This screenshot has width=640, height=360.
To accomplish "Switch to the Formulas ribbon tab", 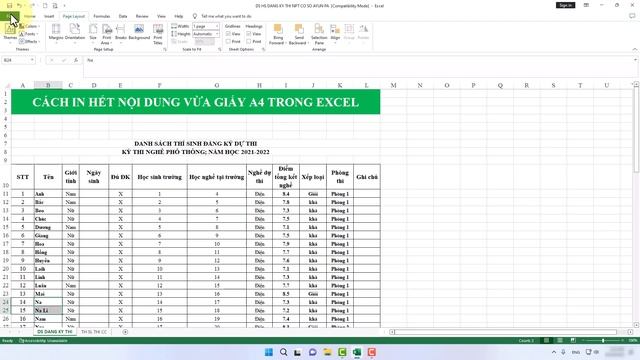I will click(x=102, y=16).
